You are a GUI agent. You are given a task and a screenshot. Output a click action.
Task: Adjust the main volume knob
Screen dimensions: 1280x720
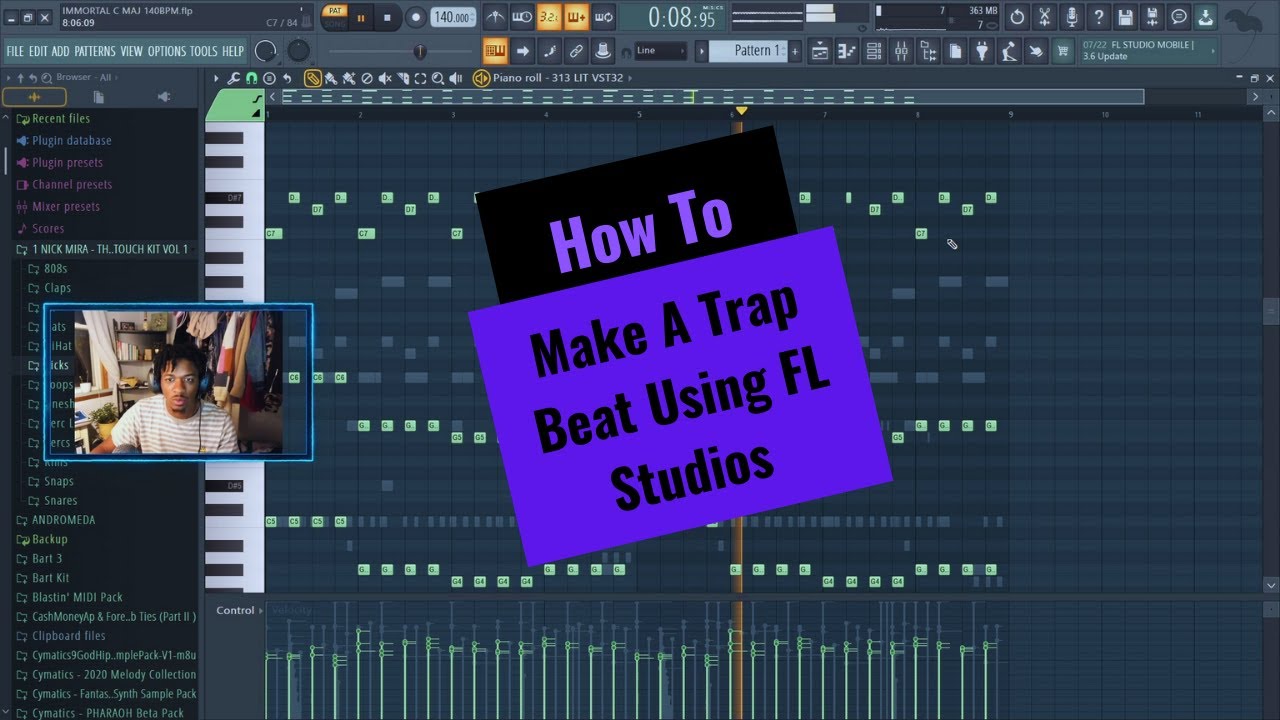[265, 51]
